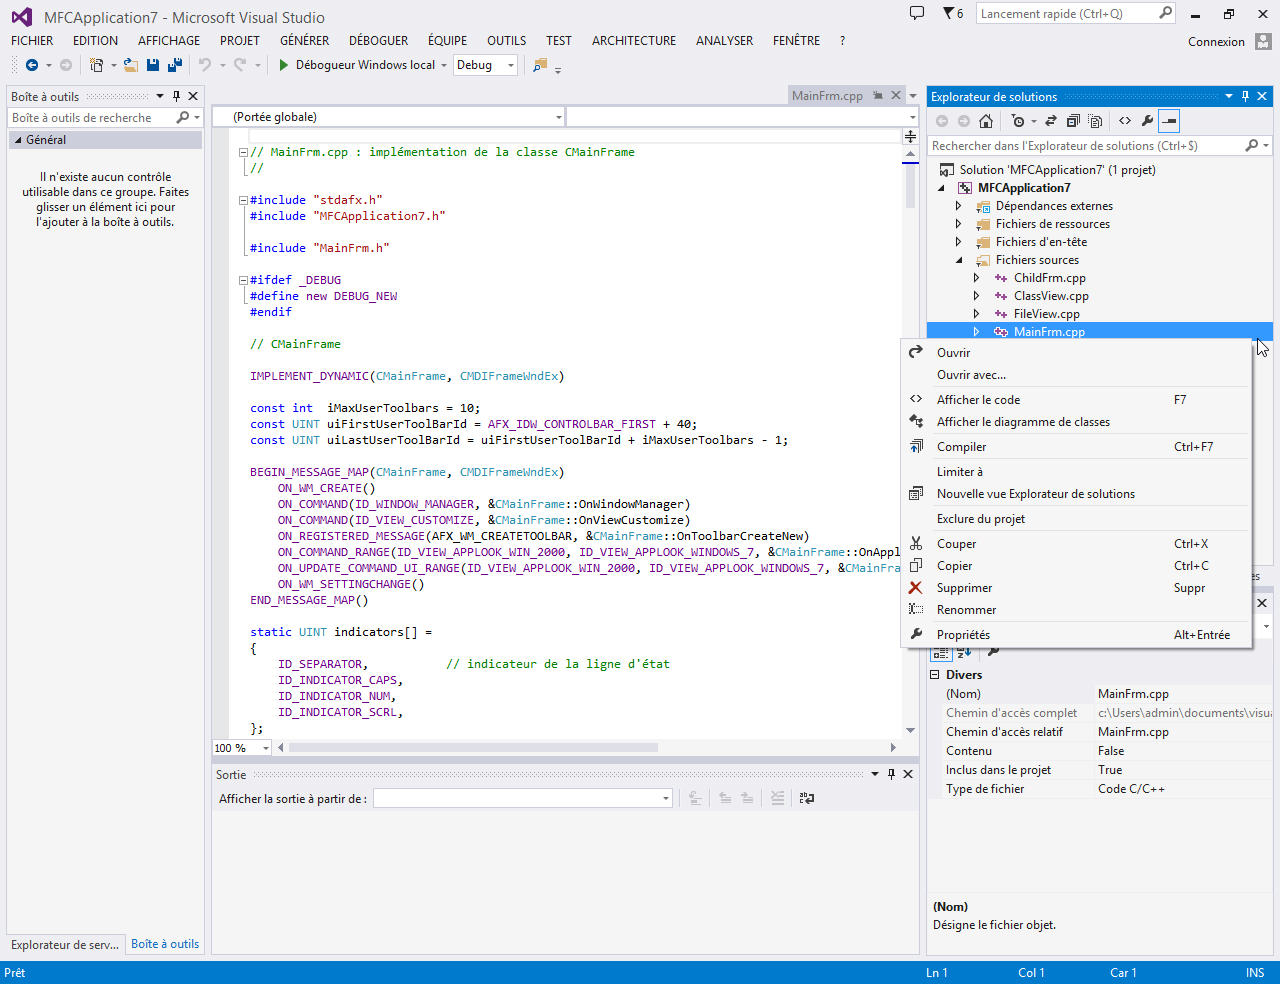Select FileView.cpp in the solution tree
This screenshot has width=1280, height=984.
1046,314
